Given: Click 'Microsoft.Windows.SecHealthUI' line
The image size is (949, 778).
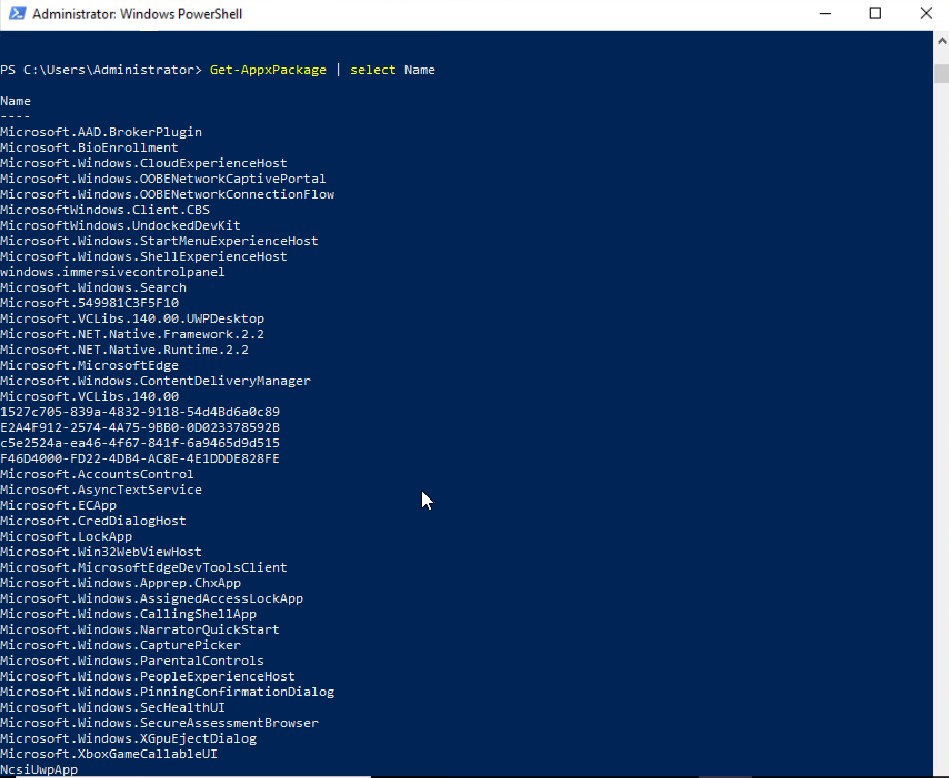Looking at the screenshot, I should click(x=113, y=708).
